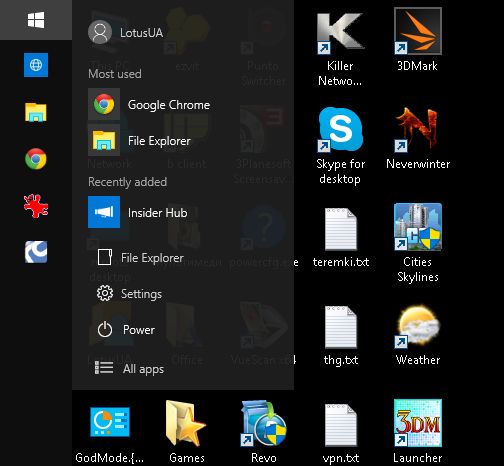Launch Insider Hub under Recently added

138,212
